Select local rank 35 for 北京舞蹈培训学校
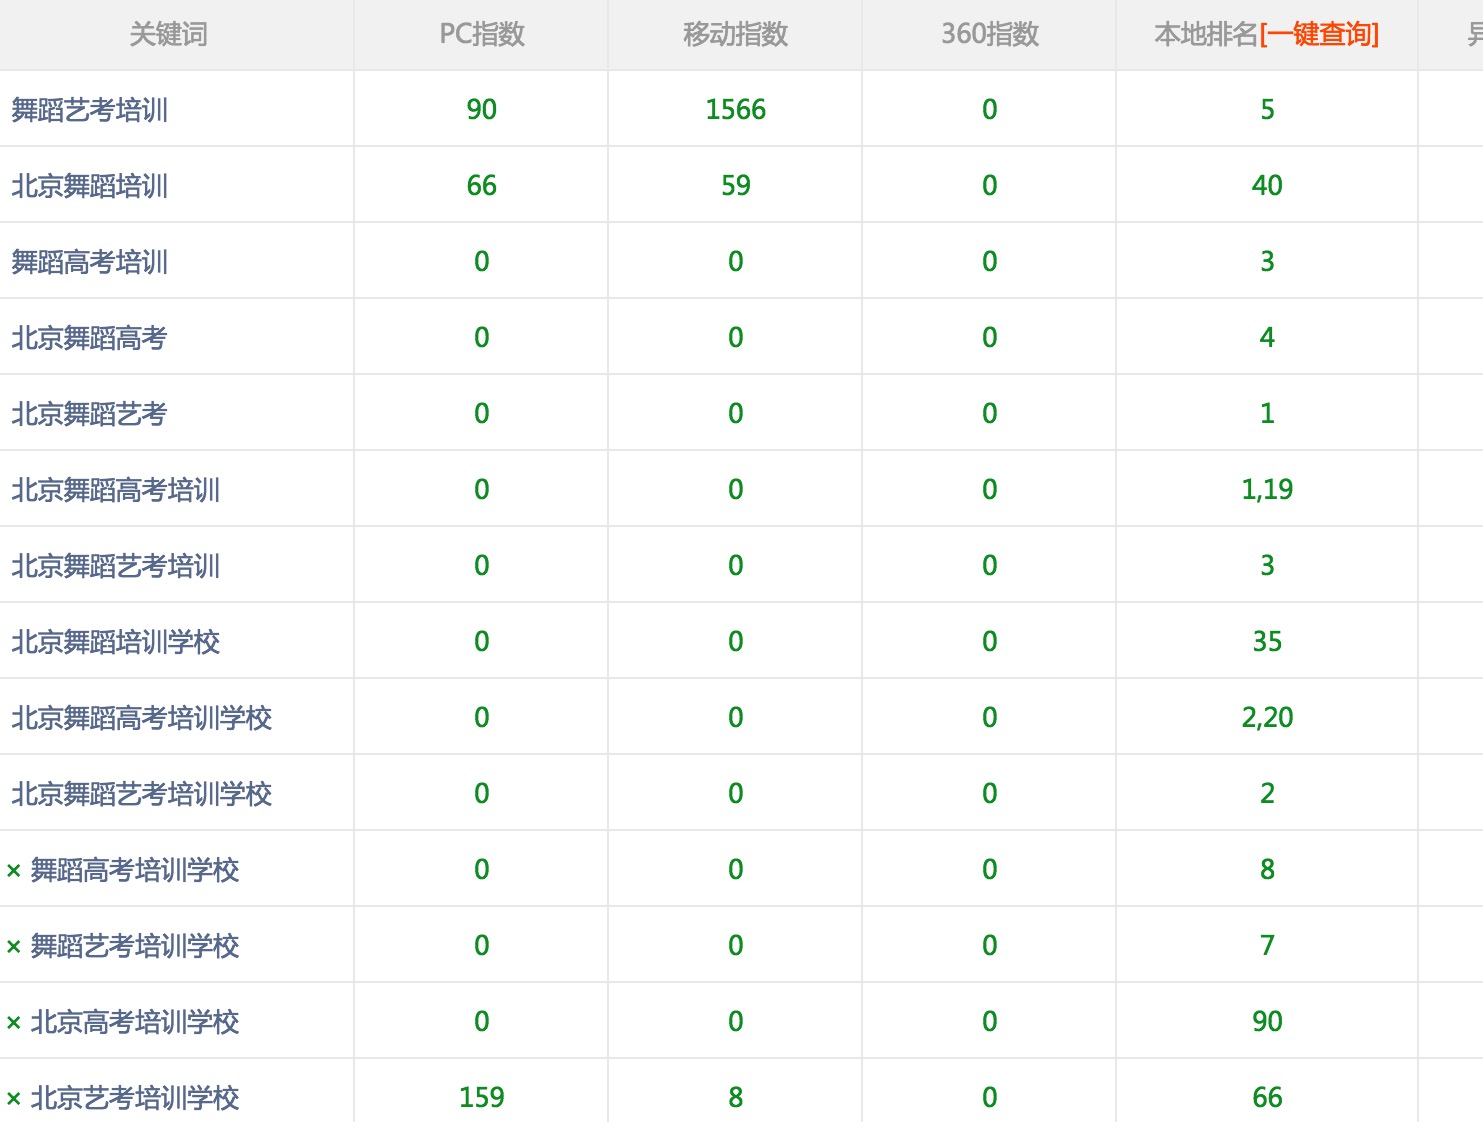The height and width of the screenshot is (1122, 1483). (x=1267, y=642)
